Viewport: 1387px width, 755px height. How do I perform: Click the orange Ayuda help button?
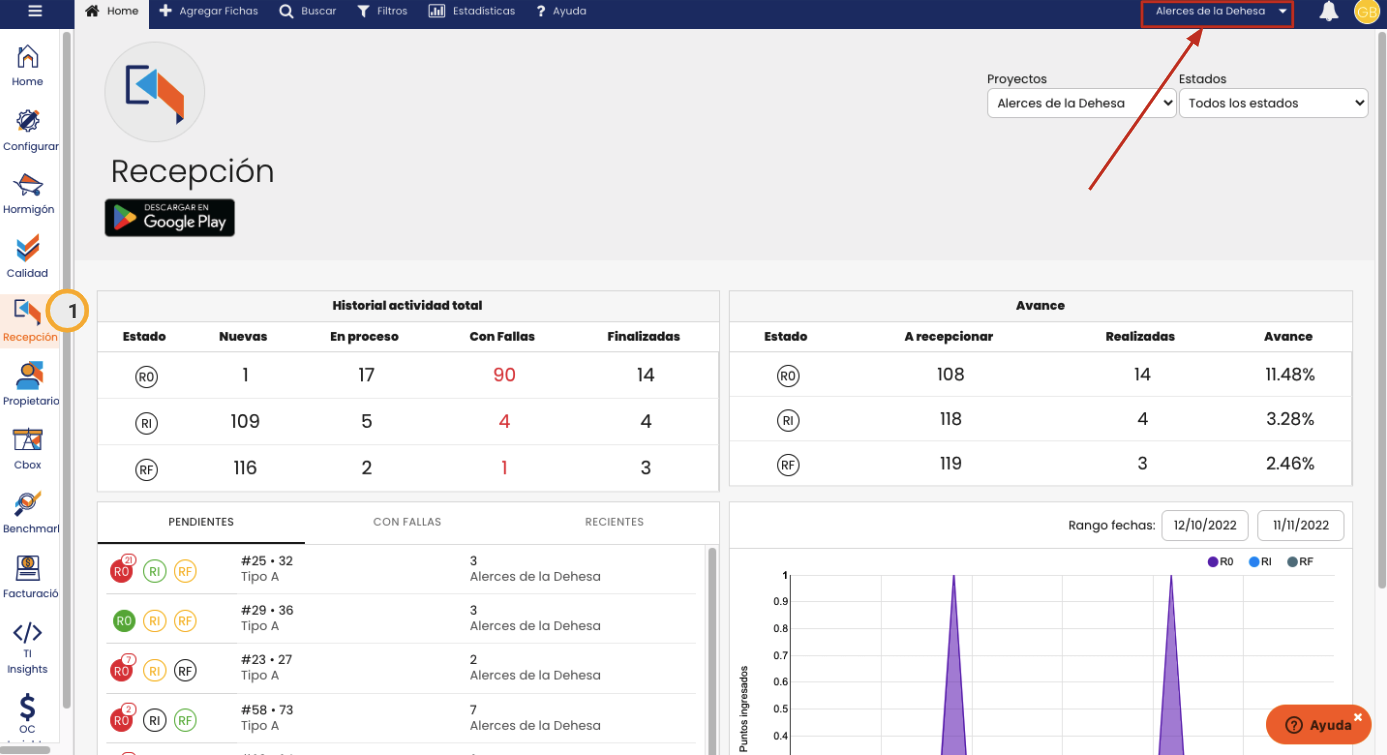coord(1318,725)
